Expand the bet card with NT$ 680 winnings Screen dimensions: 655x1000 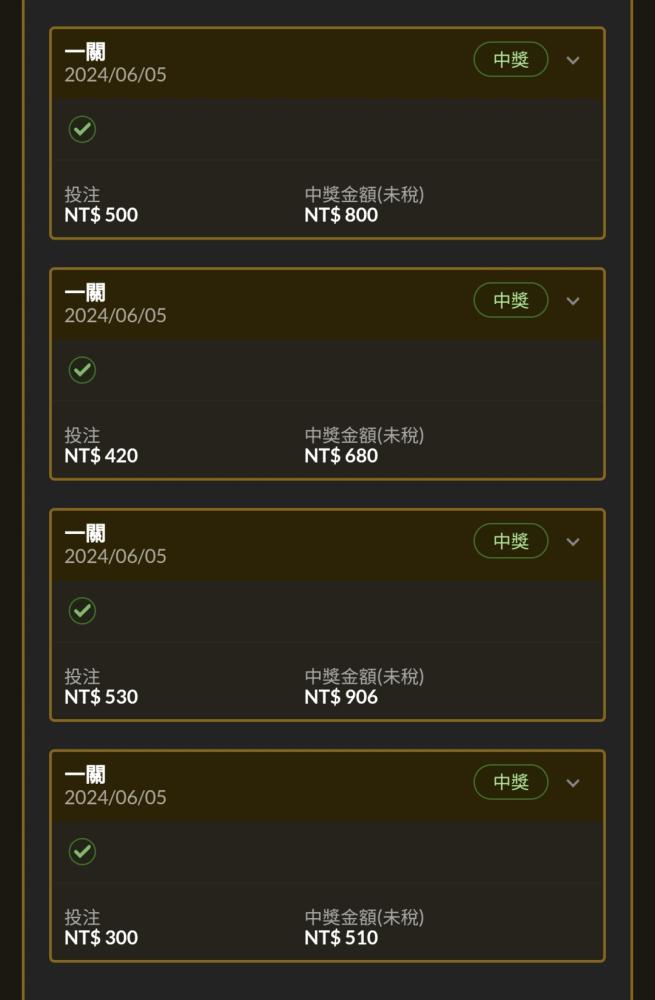click(x=573, y=301)
